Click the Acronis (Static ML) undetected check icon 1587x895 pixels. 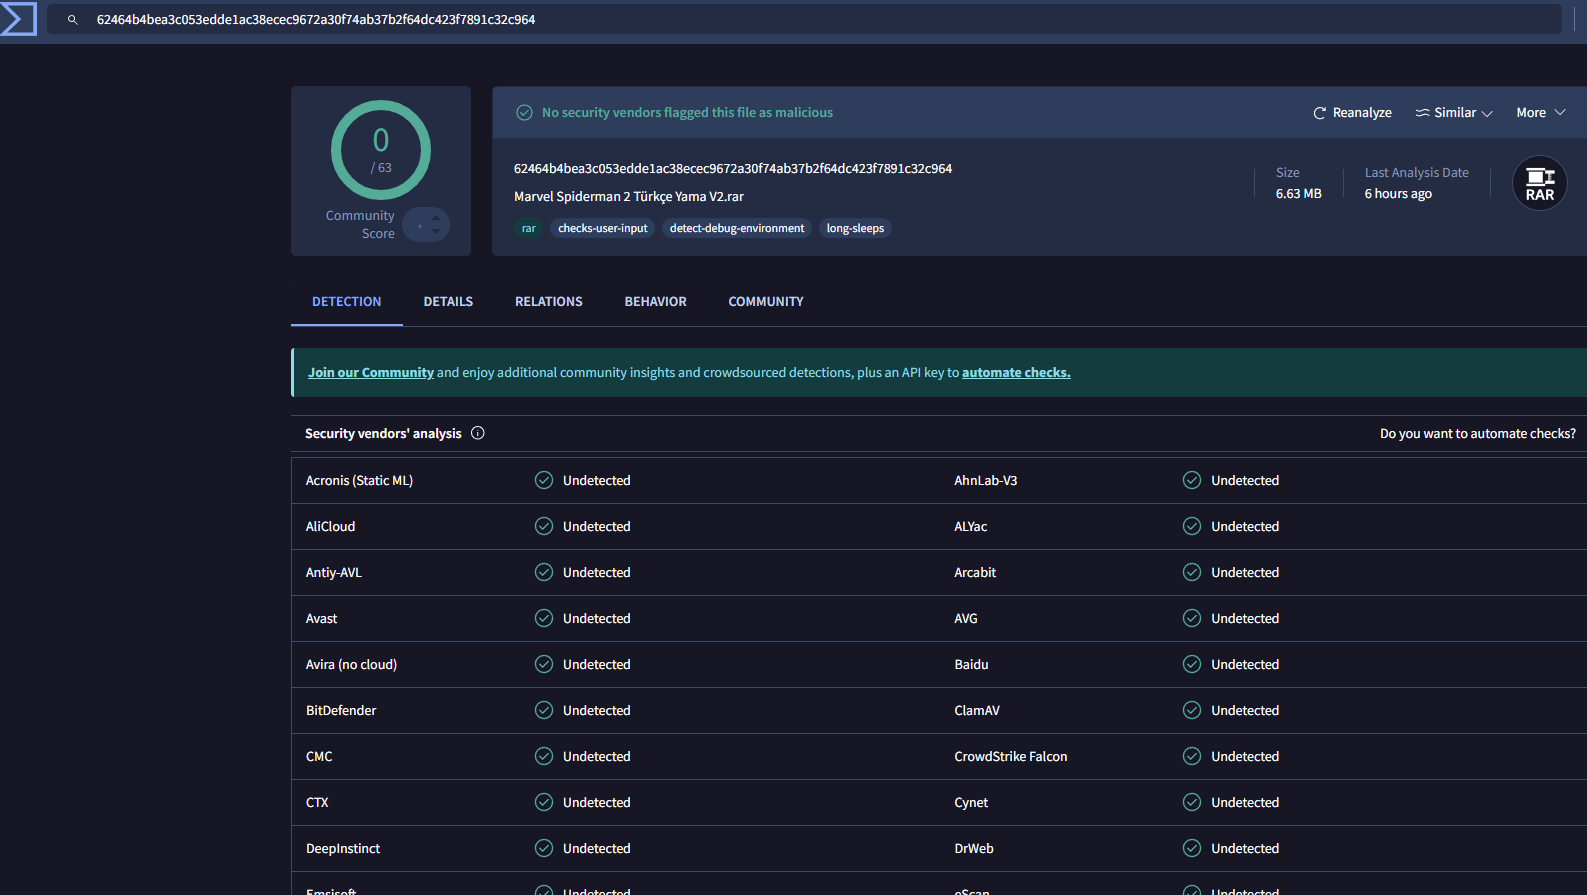[544, 480]
